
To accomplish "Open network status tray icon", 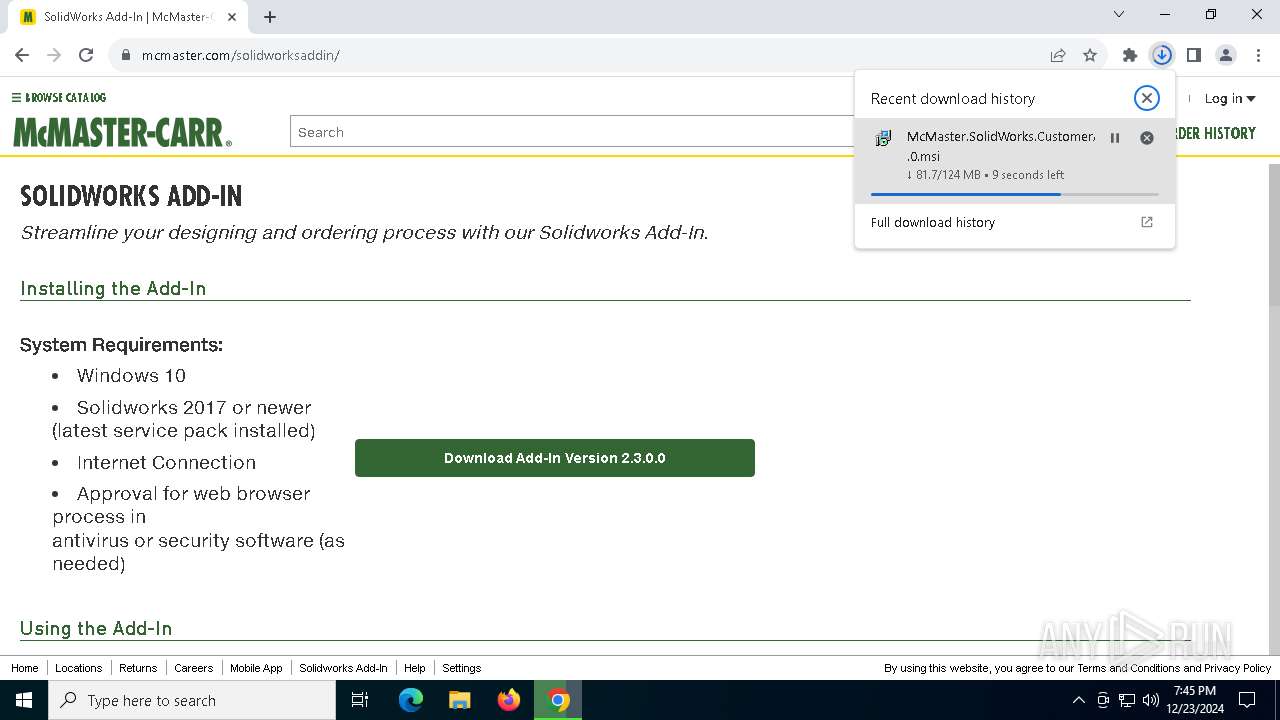I will click(1127, 700).
